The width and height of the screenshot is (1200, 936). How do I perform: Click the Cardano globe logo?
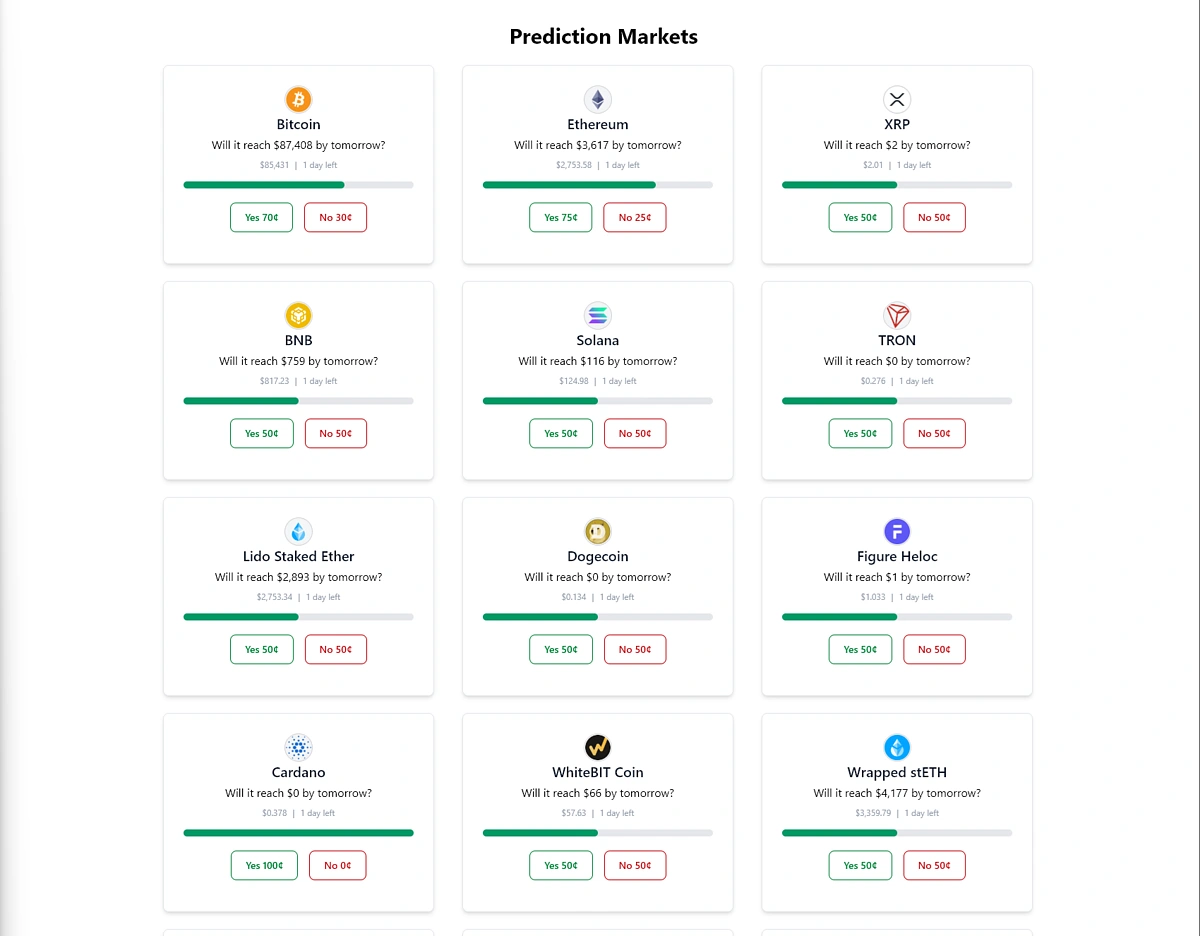[298, 747]
